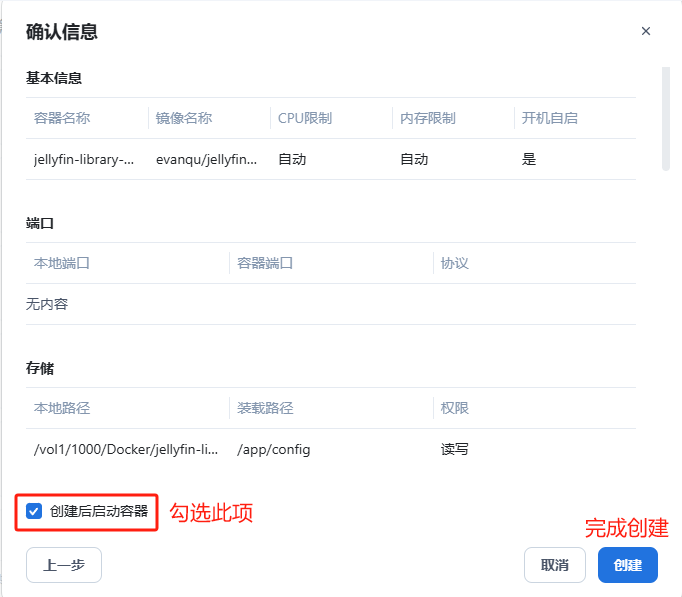The height and width of the screenshot is (597, 682).
Task: Click the 存储 section heading
Action: [40, 368]
